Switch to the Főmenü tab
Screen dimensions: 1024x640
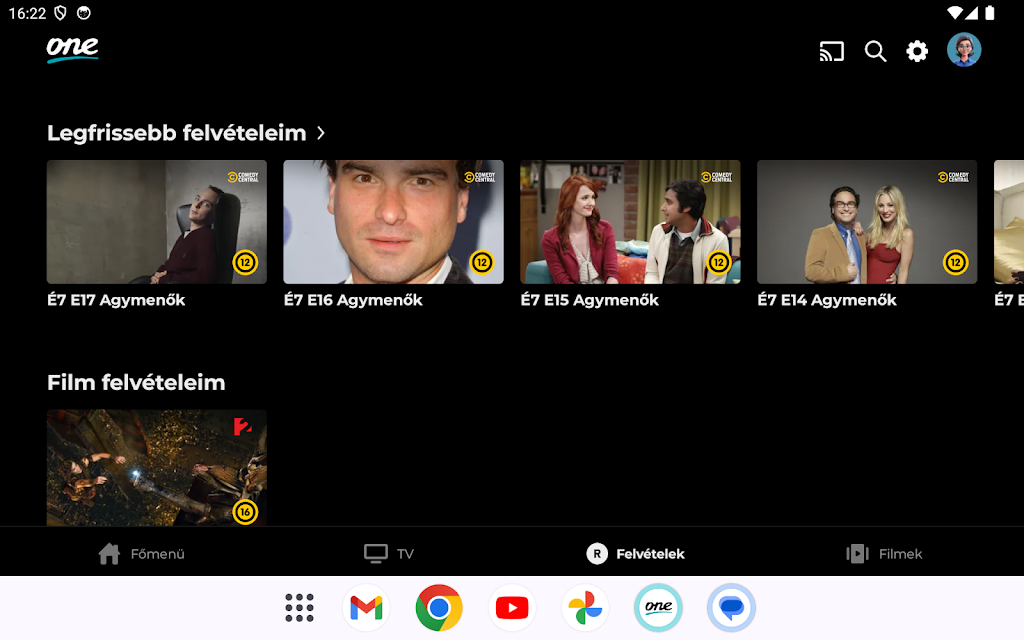tap(142, 553)
